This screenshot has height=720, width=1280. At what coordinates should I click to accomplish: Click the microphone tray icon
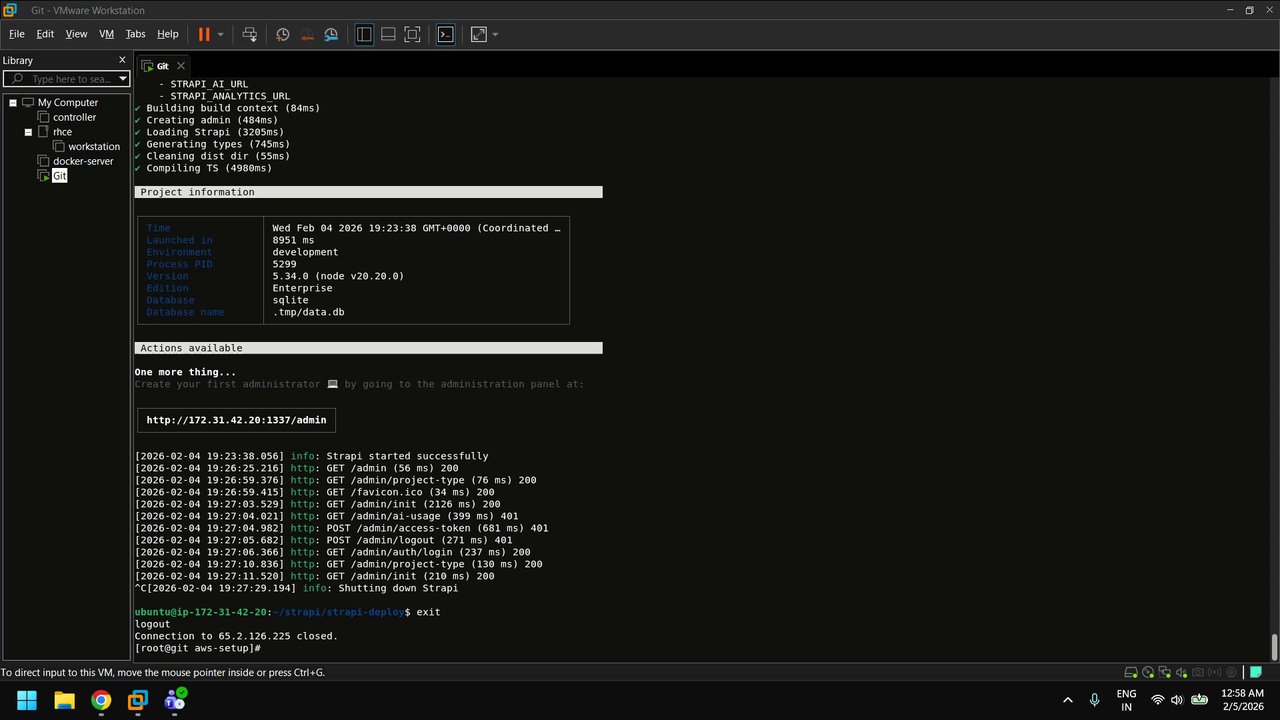point(1095,700)
